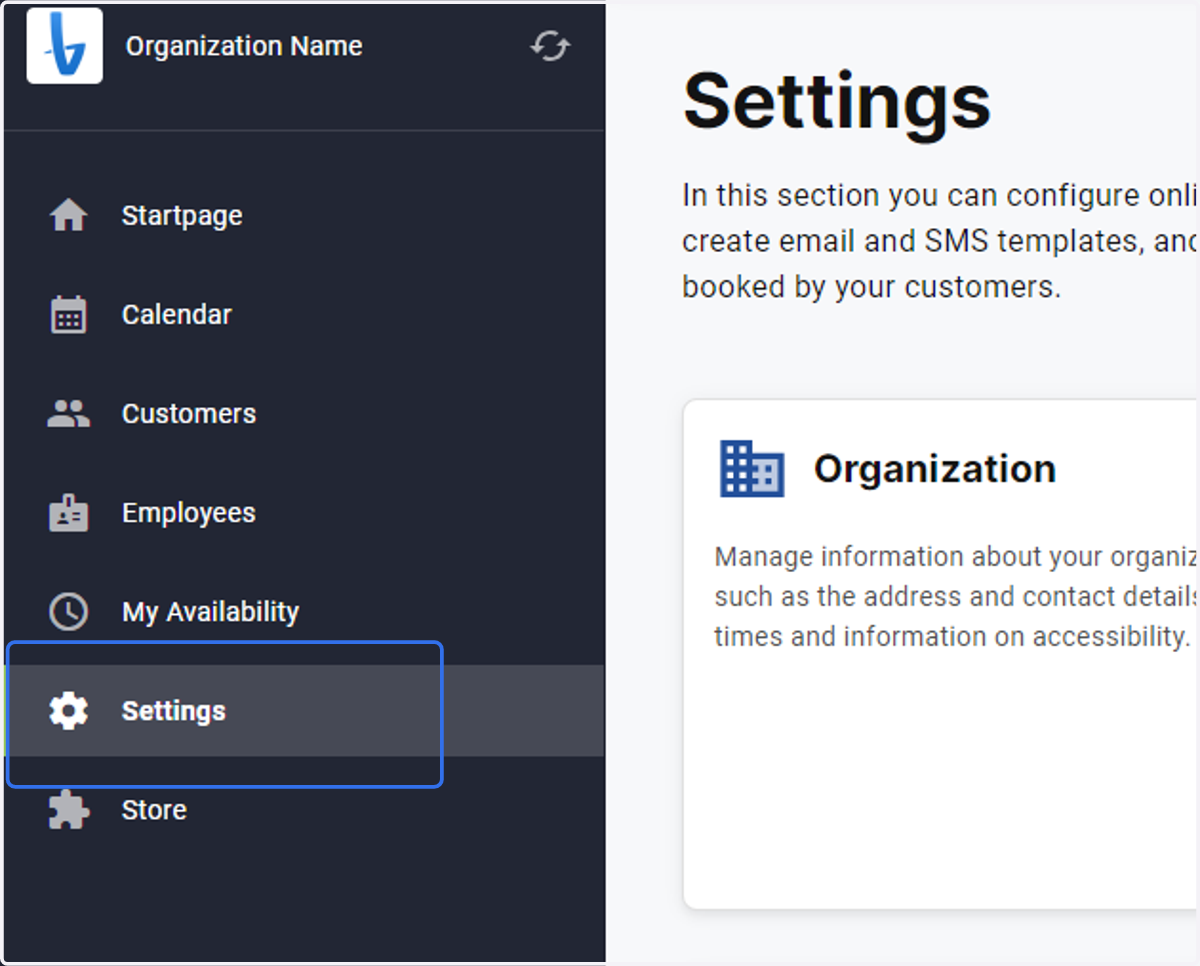Click the Organization building icon
This screenshot has height=966, width=1200.
pos(752,468)
